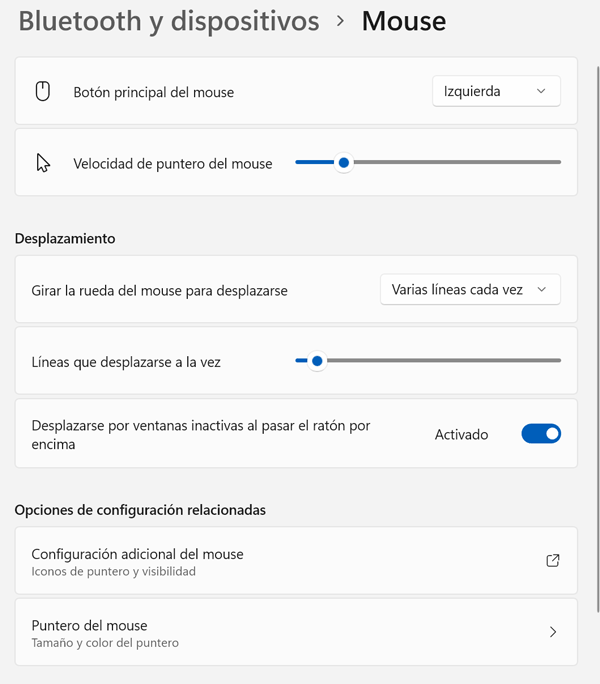Screen dimensions: 600x684
Task: Click the breadcrumb separator arrow before Mouse
Action: pyautogui.click(x=341, y=21)
